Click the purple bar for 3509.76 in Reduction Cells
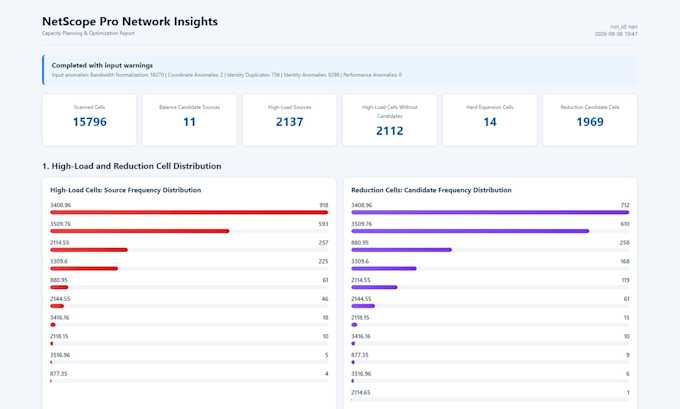This screenshot has height=409, width=680. 470,231
